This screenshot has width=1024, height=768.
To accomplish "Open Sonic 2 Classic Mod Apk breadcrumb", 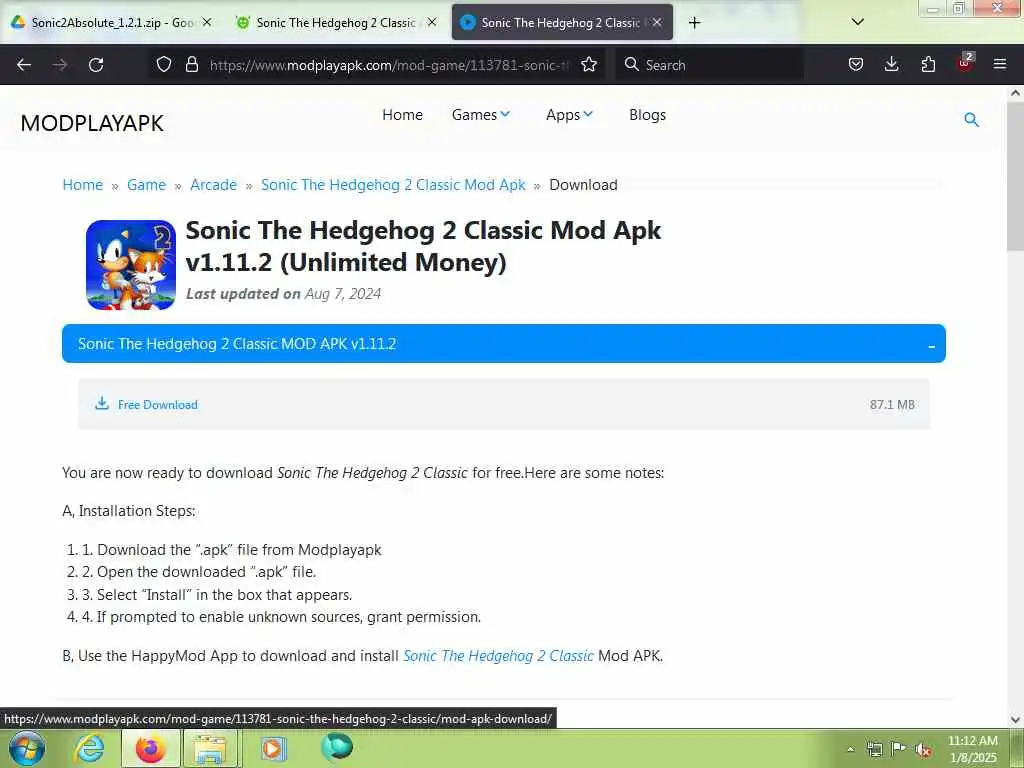I will pyautogui.click(x=393, y=185).
